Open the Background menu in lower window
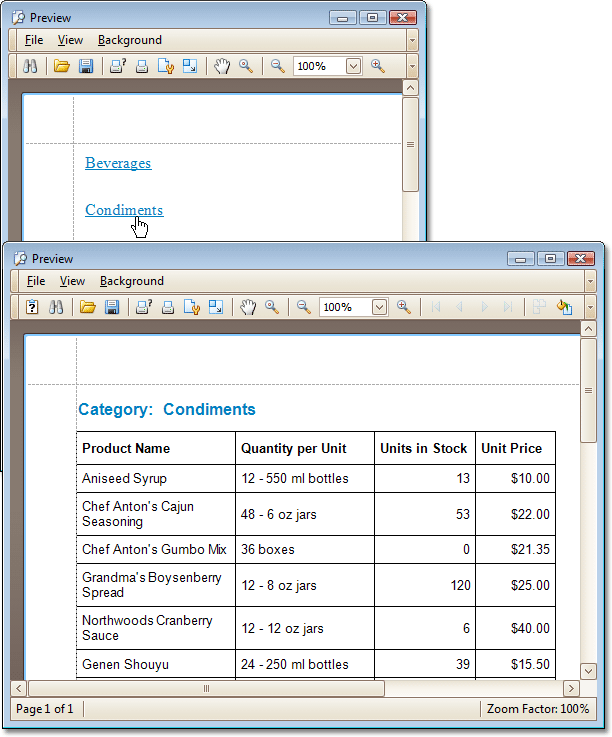612x737 pixels. [132, 281]
